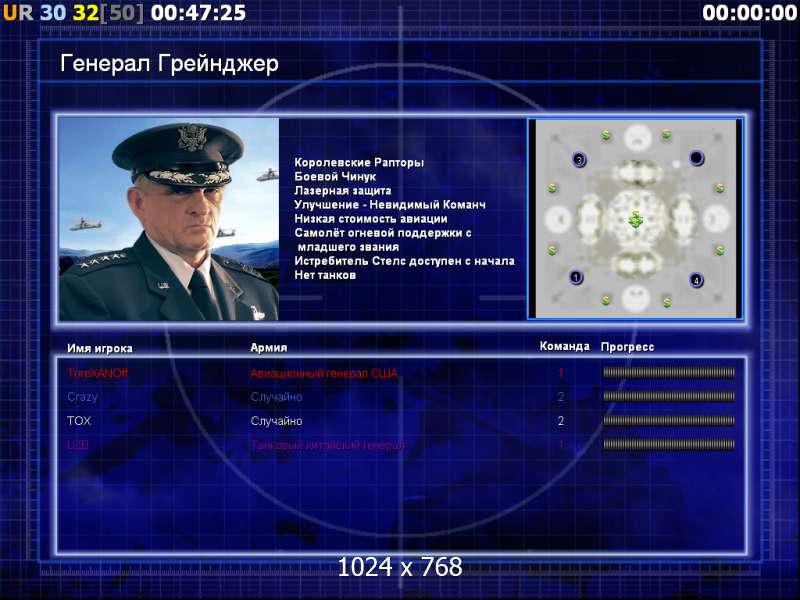
Task: Click the central supply dollar icon on minimap
Action: [x=635, y=219]
